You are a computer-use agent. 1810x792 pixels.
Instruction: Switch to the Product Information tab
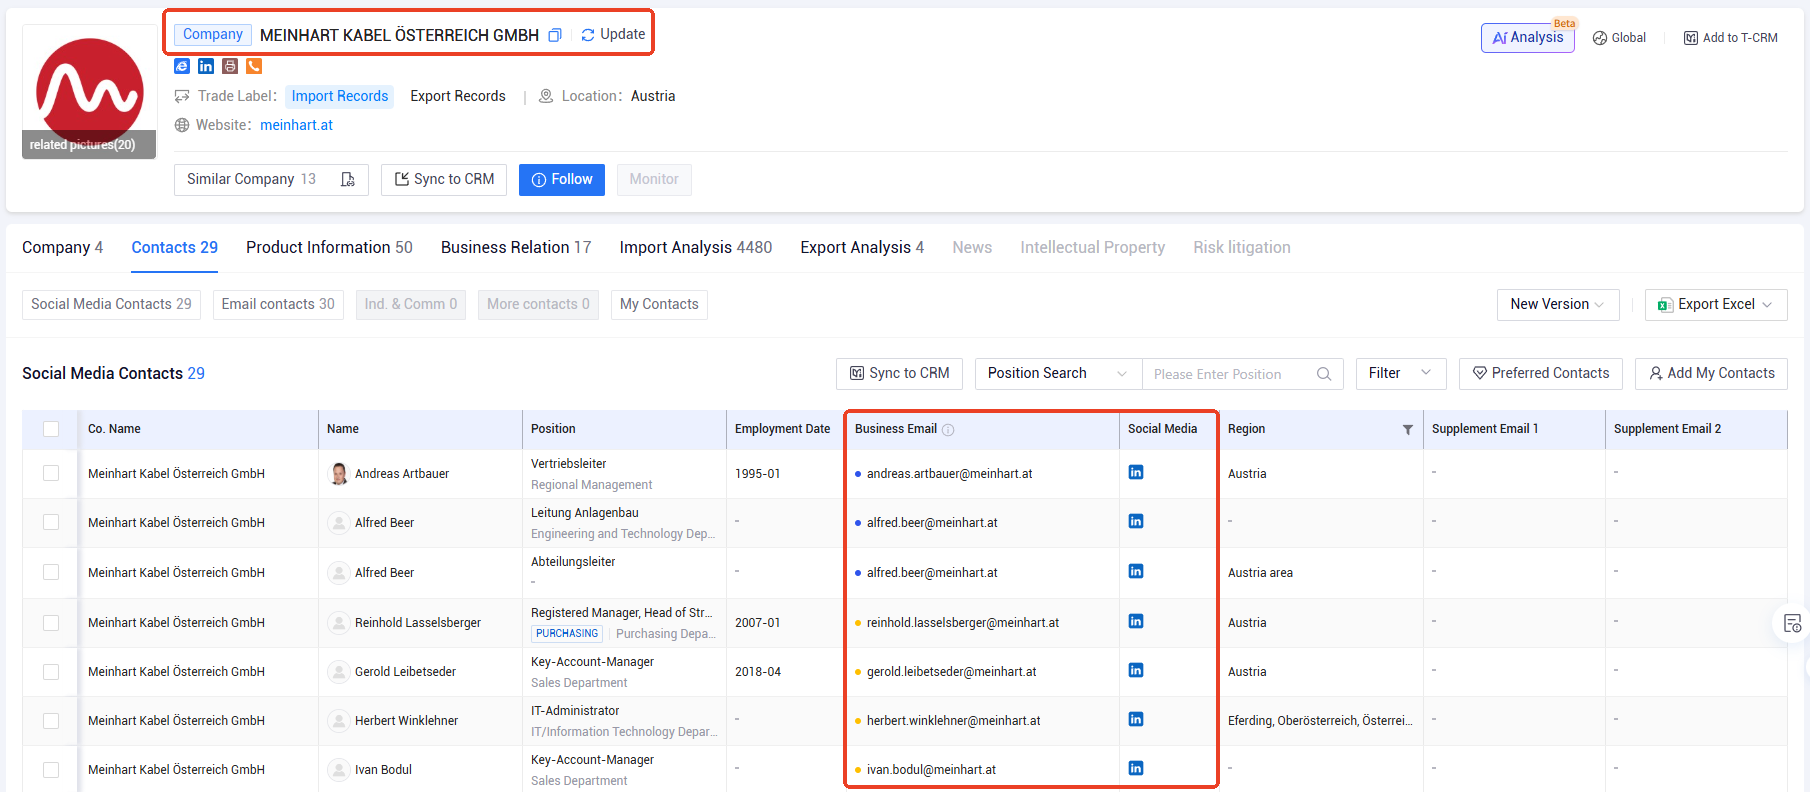329,247
